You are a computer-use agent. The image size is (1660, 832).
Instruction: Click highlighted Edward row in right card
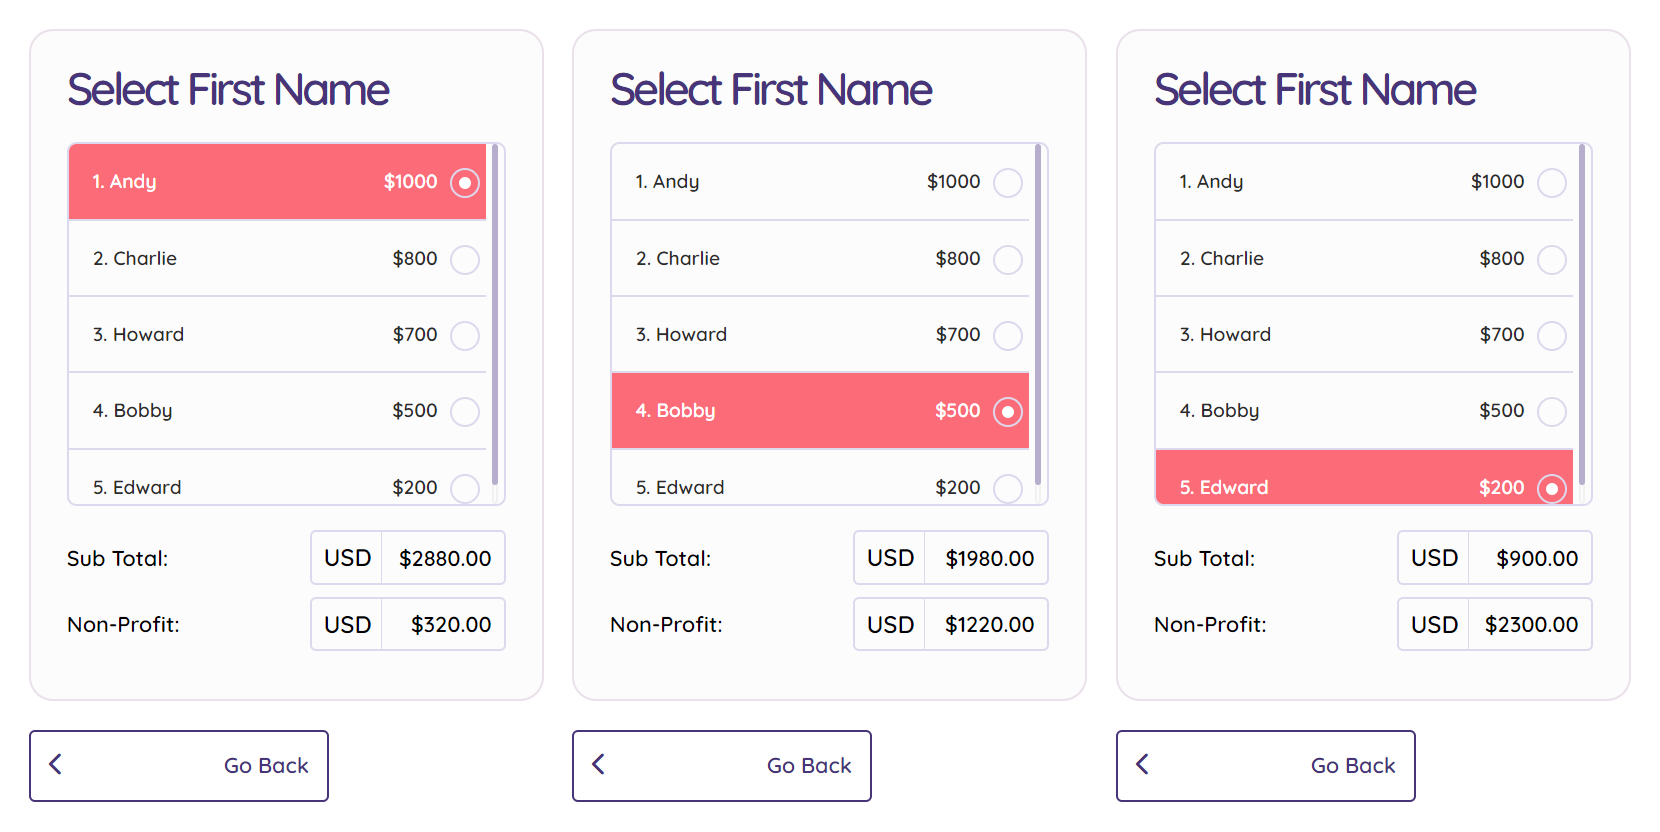coord(1364,477)
